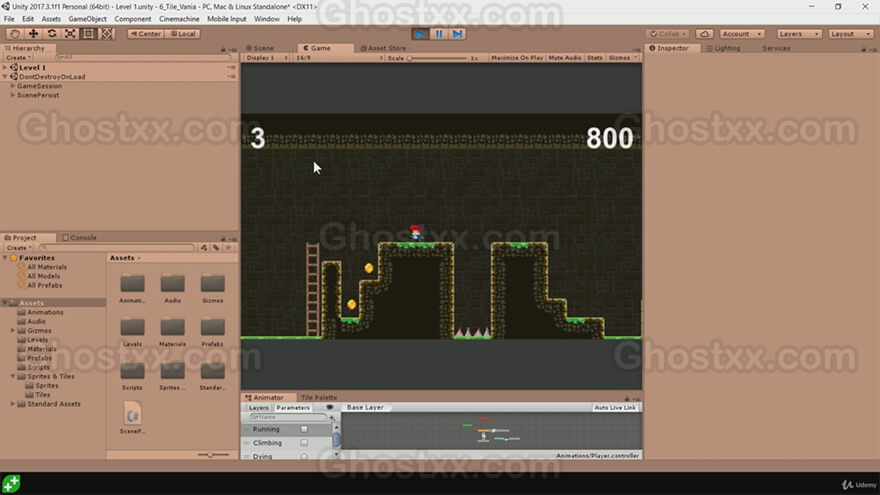Click the Project search field

[117, 248]
